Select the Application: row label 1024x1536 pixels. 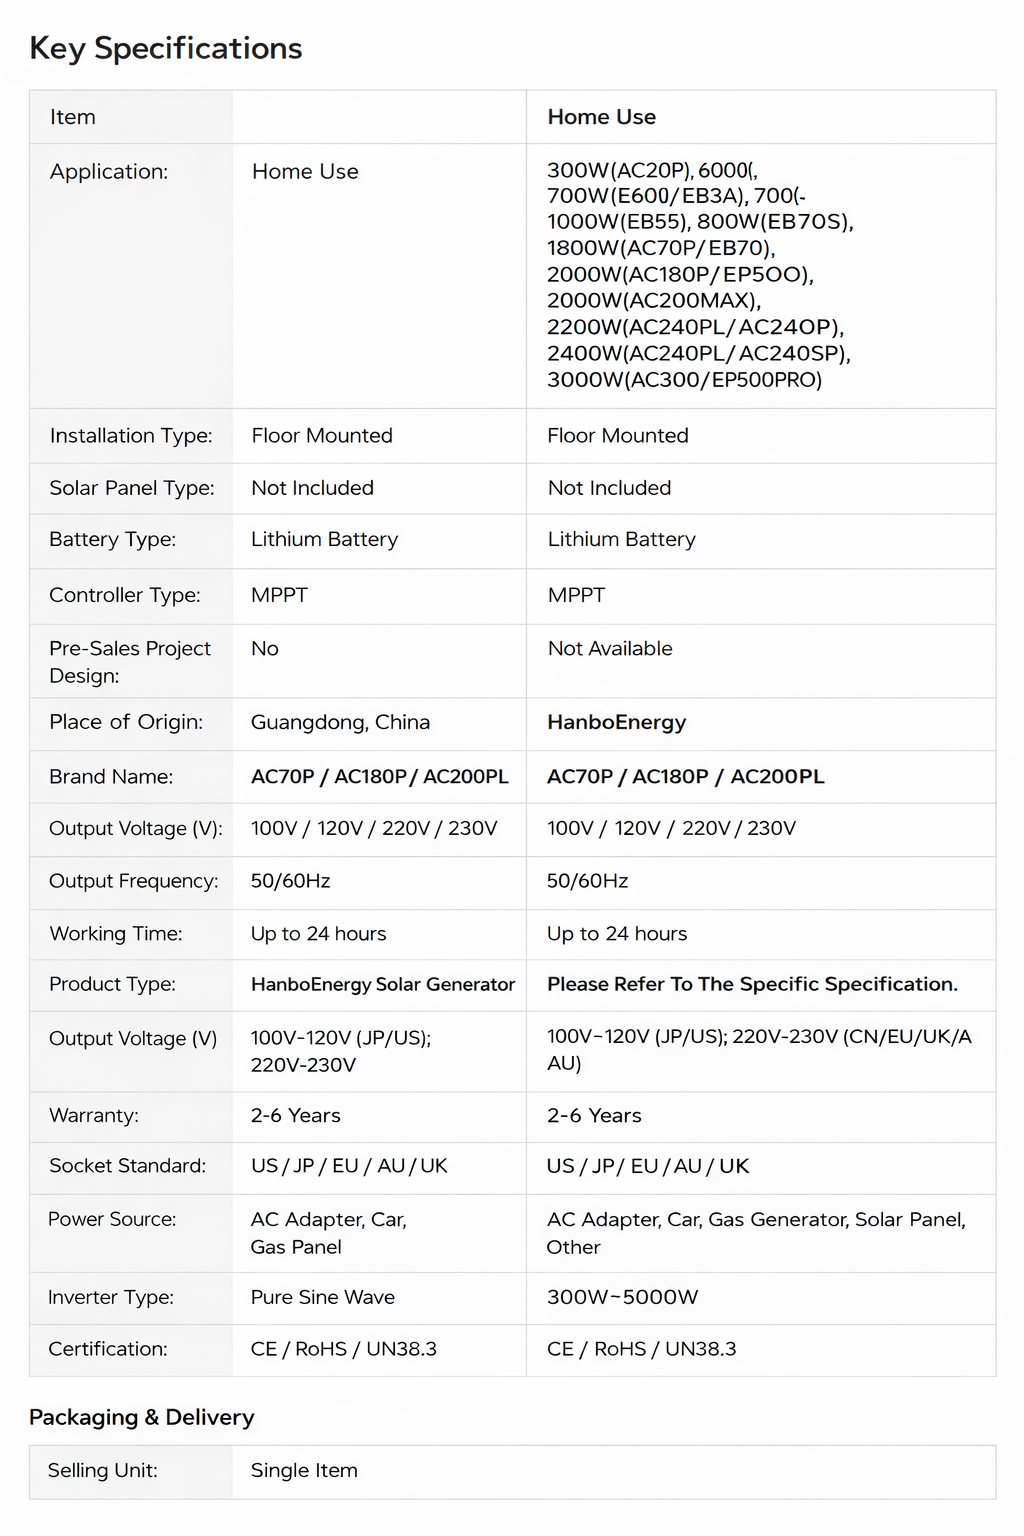pyautogui.click(x=109, y=171)
